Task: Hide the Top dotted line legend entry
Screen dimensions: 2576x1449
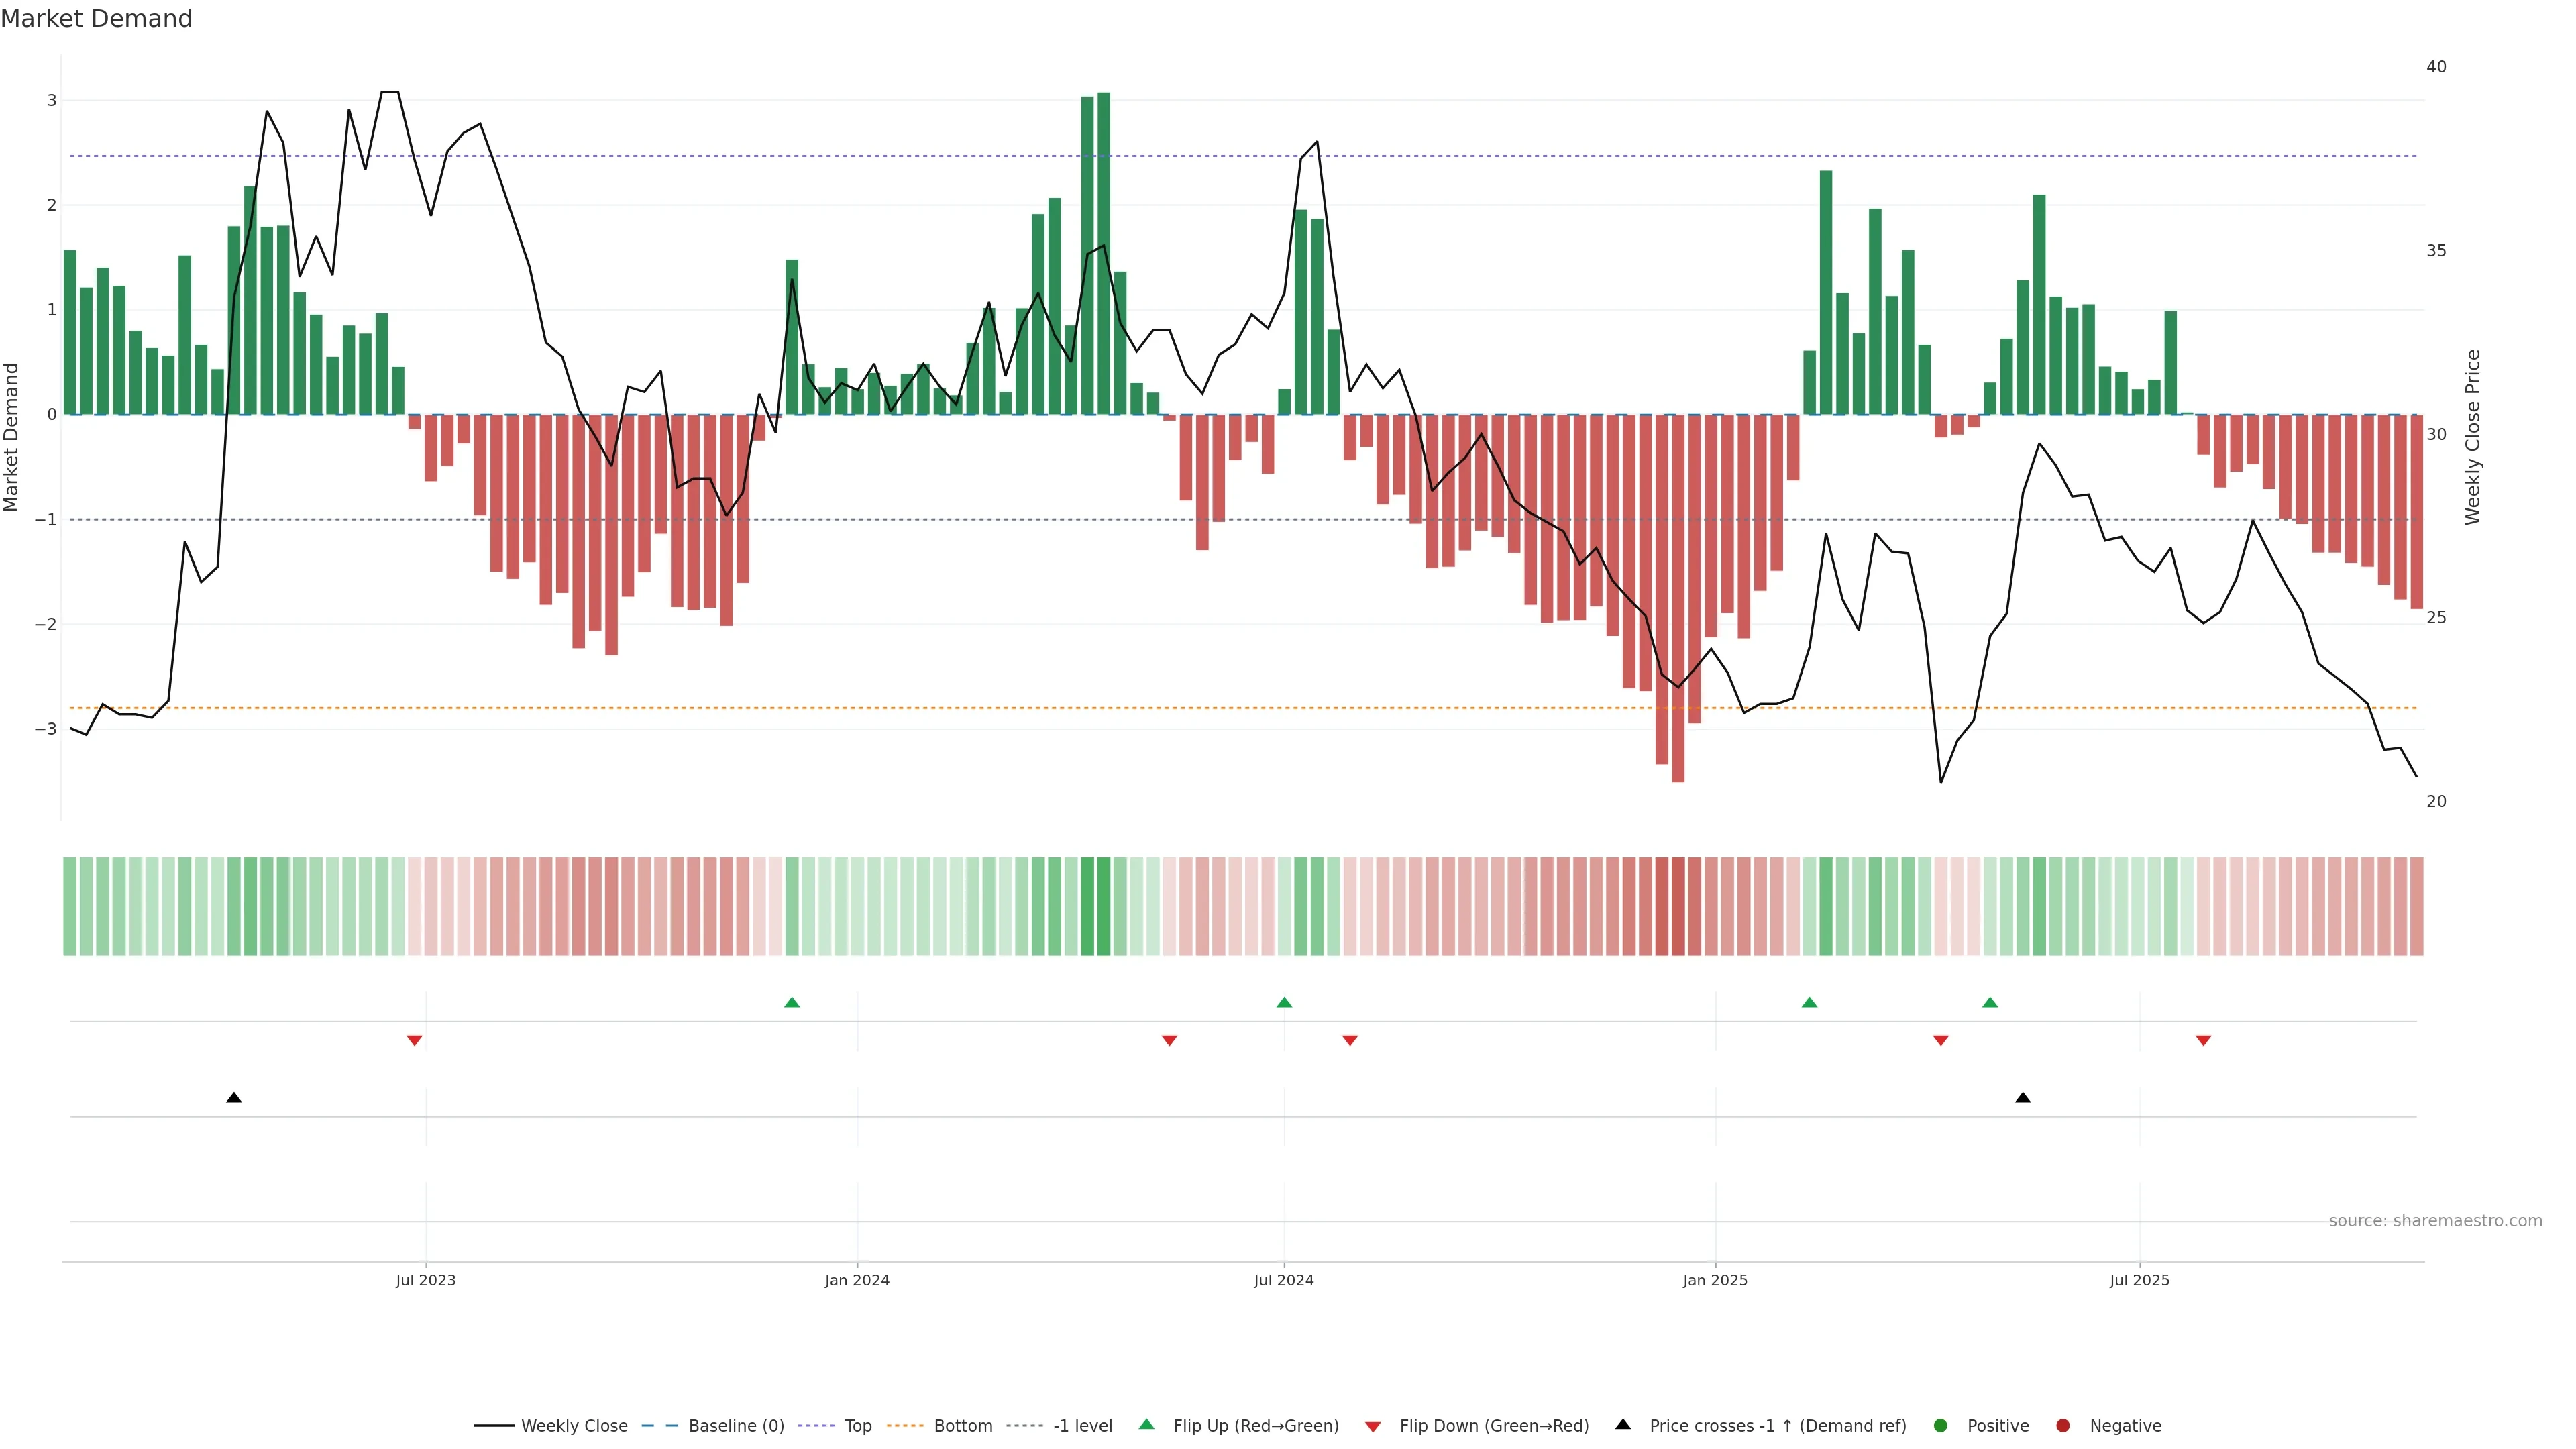Action: pyautogui.click(x=857, y=1425)
